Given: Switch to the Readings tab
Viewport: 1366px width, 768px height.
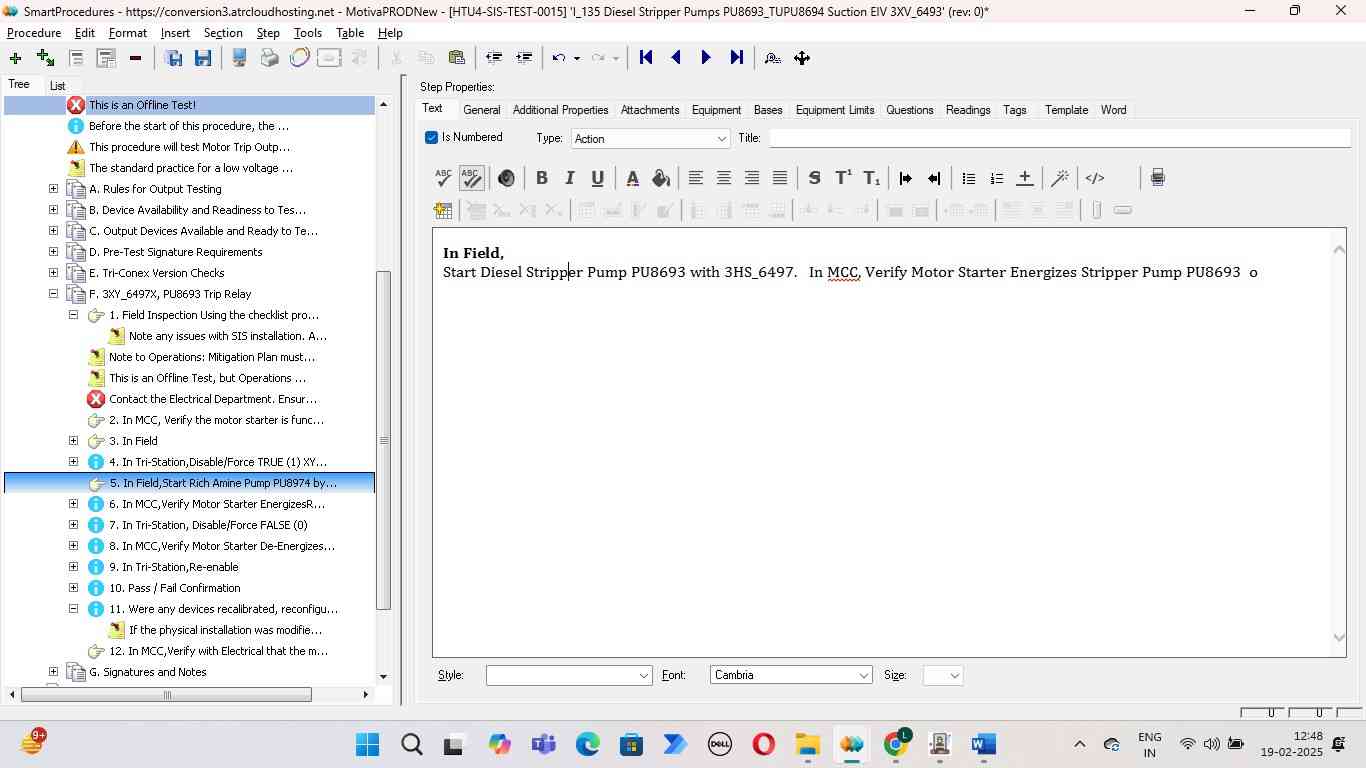Looking at the screenshot, I should (x=968, y=110).
